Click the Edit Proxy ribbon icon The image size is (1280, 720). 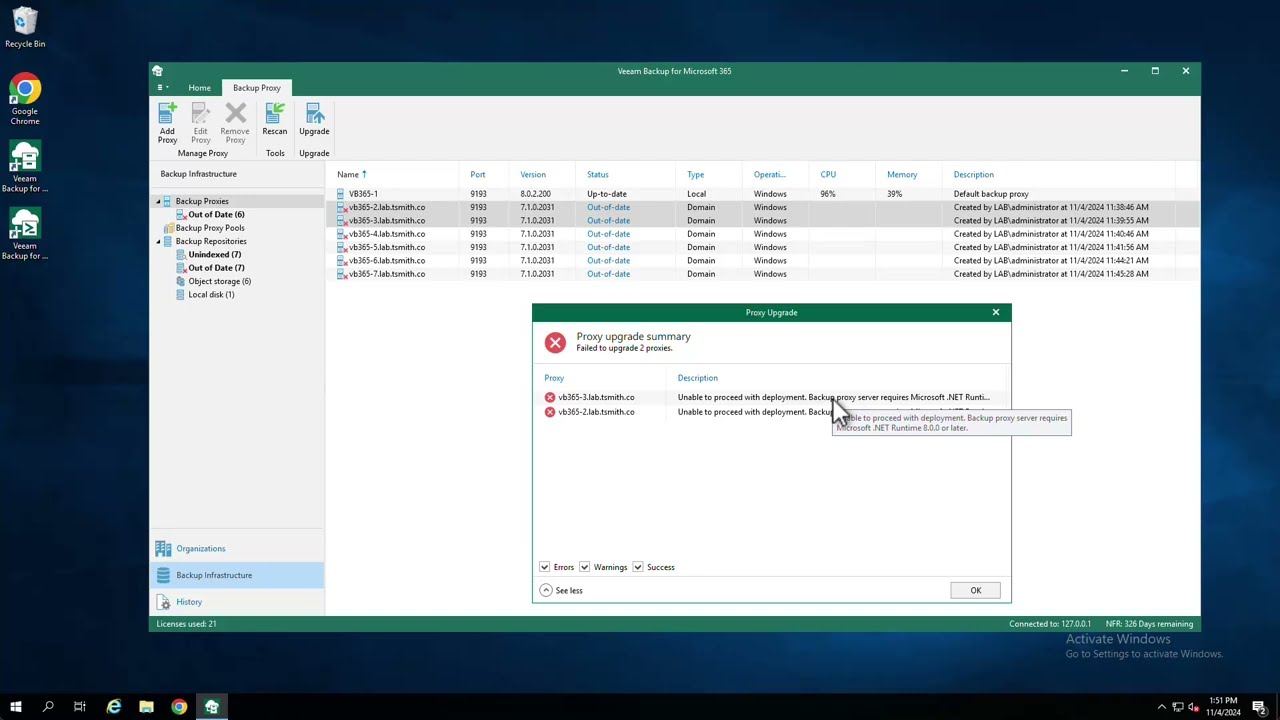point(200,123)
